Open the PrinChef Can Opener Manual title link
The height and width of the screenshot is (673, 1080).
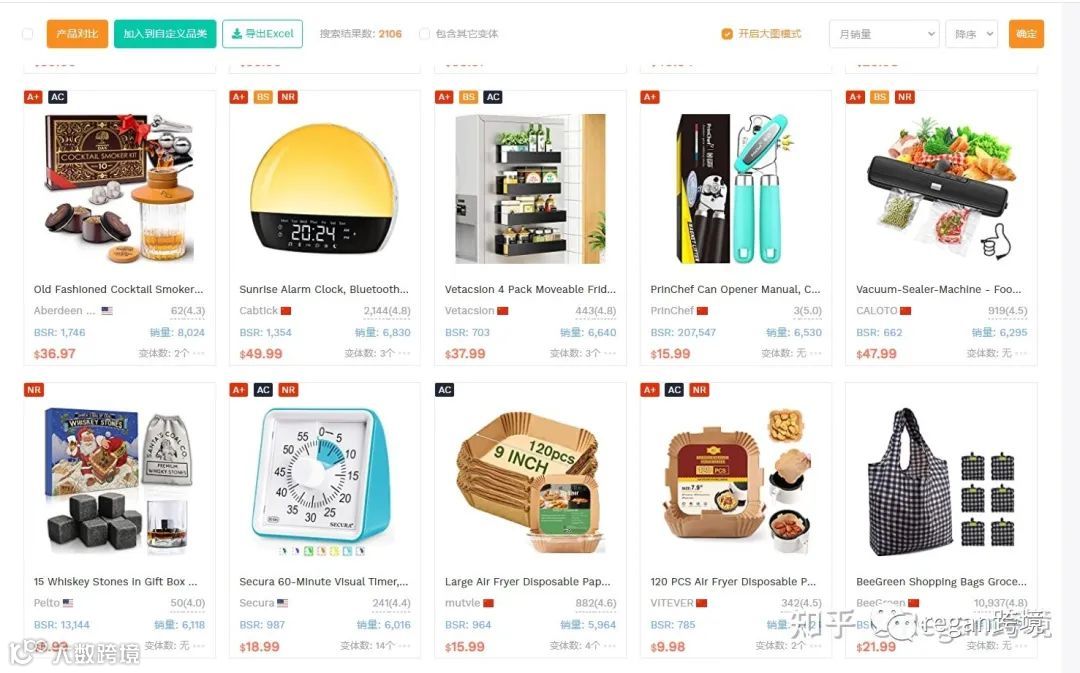pos(735,289)
